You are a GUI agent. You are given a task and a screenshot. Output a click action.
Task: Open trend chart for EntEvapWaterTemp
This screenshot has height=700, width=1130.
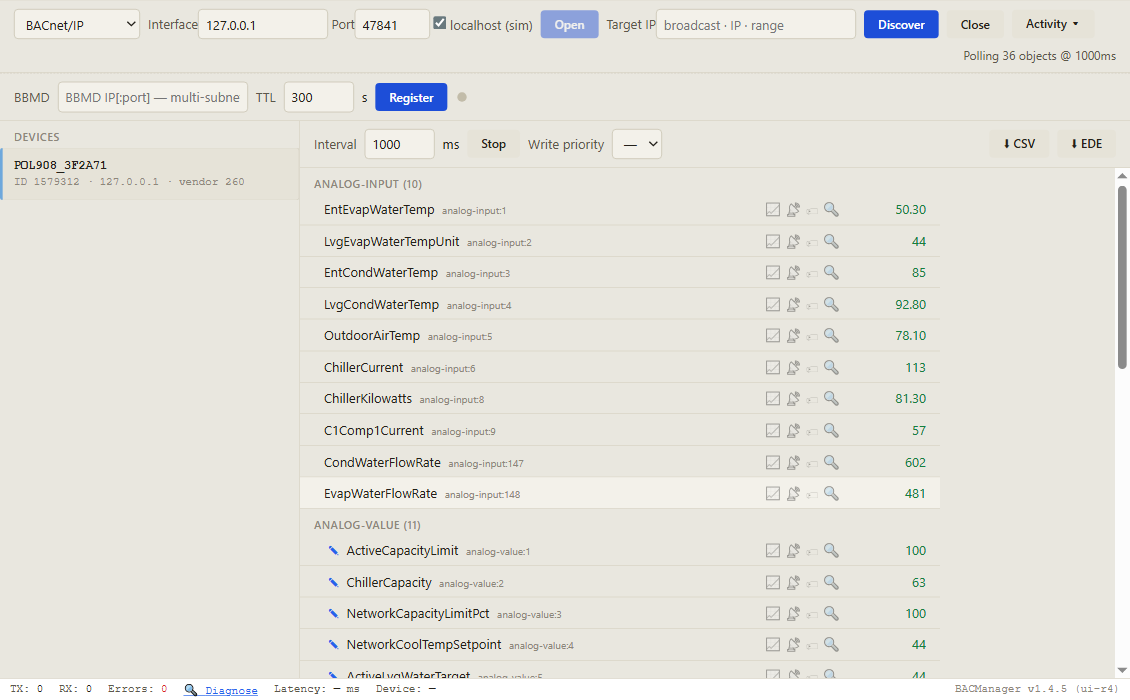pyautogui.click(x=773, y=210)
